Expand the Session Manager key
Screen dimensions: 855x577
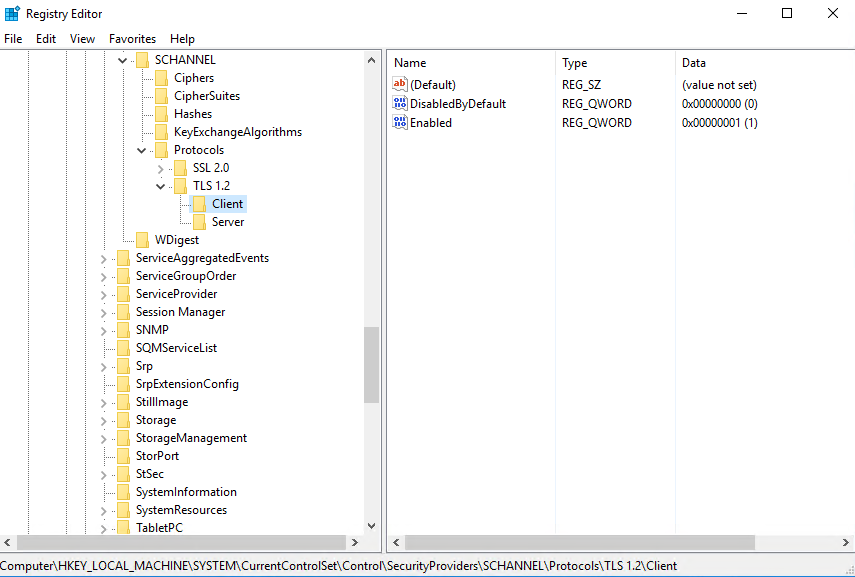tap(104, 312)
